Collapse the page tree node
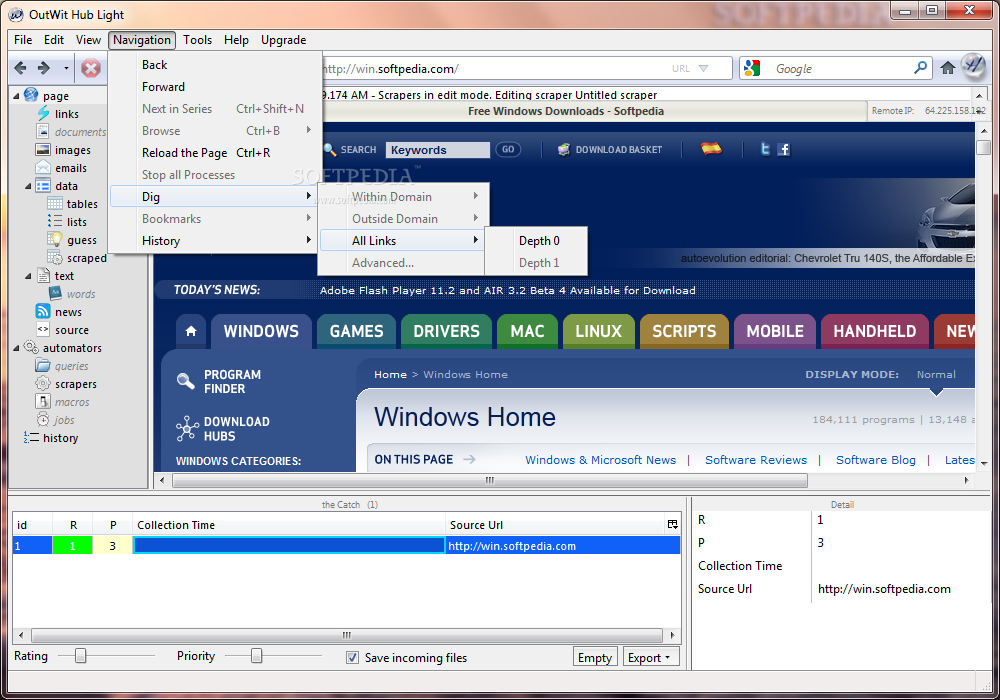Screen dimensions: 1000x700 [x=17, y=96]
